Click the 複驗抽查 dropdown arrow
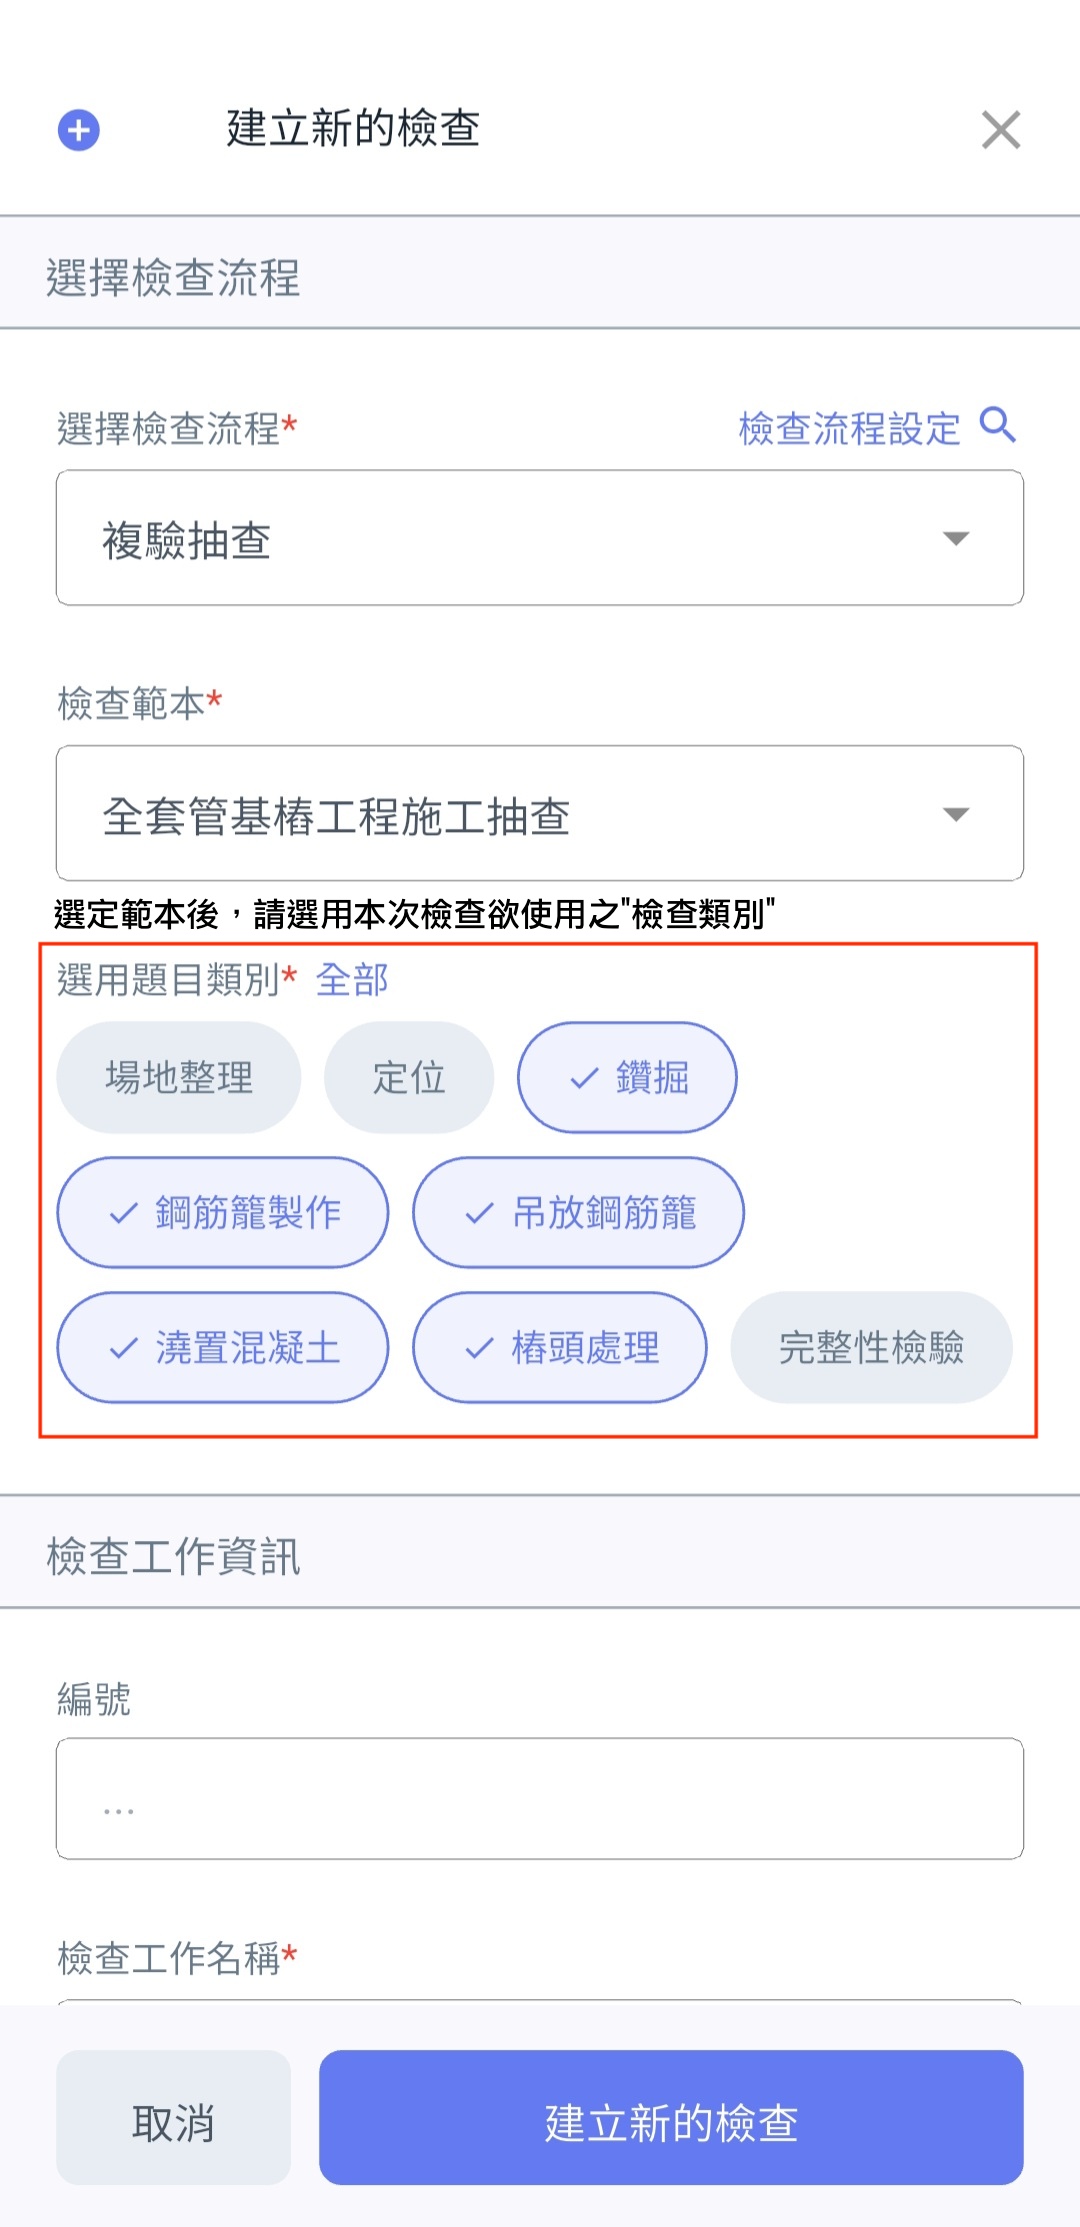This screenshot has height=2227, width=1080. pos(956,539)
